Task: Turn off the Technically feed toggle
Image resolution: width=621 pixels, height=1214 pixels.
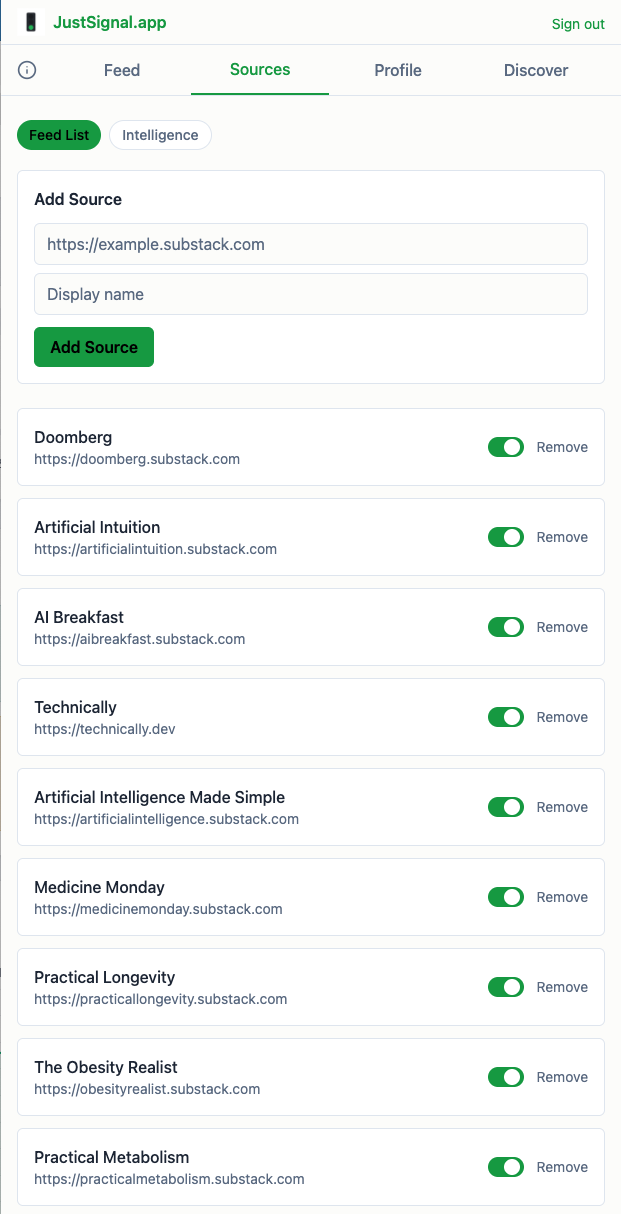Action: coord(506,717)
